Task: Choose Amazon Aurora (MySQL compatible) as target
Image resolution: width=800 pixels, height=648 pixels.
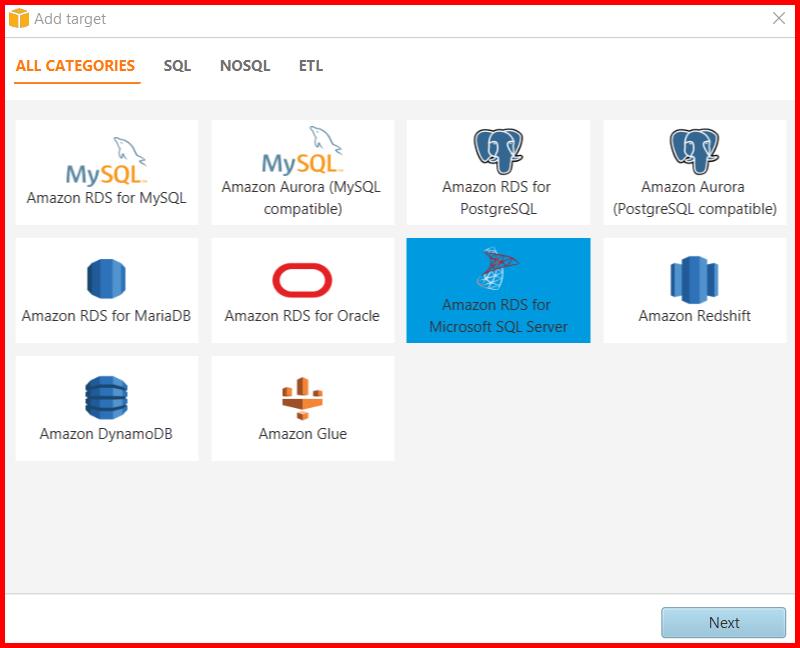Action: [x=303, y=172]
